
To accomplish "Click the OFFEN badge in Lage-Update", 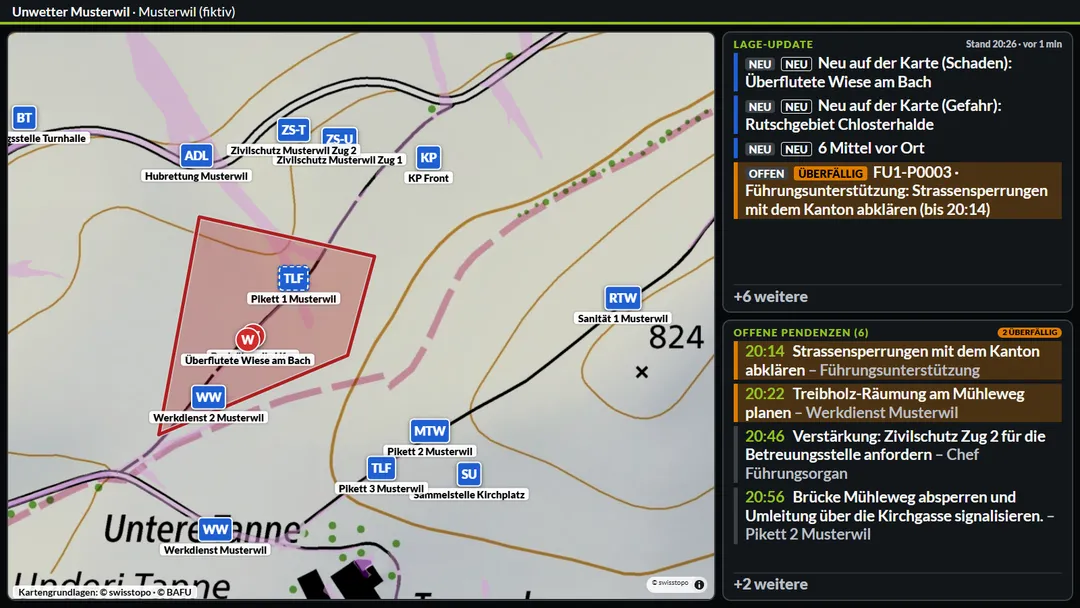I will 766,174.
